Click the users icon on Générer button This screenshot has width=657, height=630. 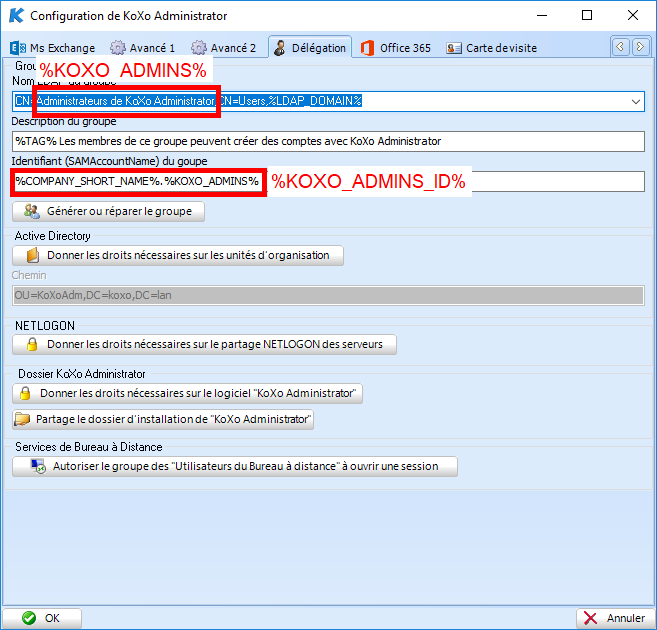tap(32, 211)
